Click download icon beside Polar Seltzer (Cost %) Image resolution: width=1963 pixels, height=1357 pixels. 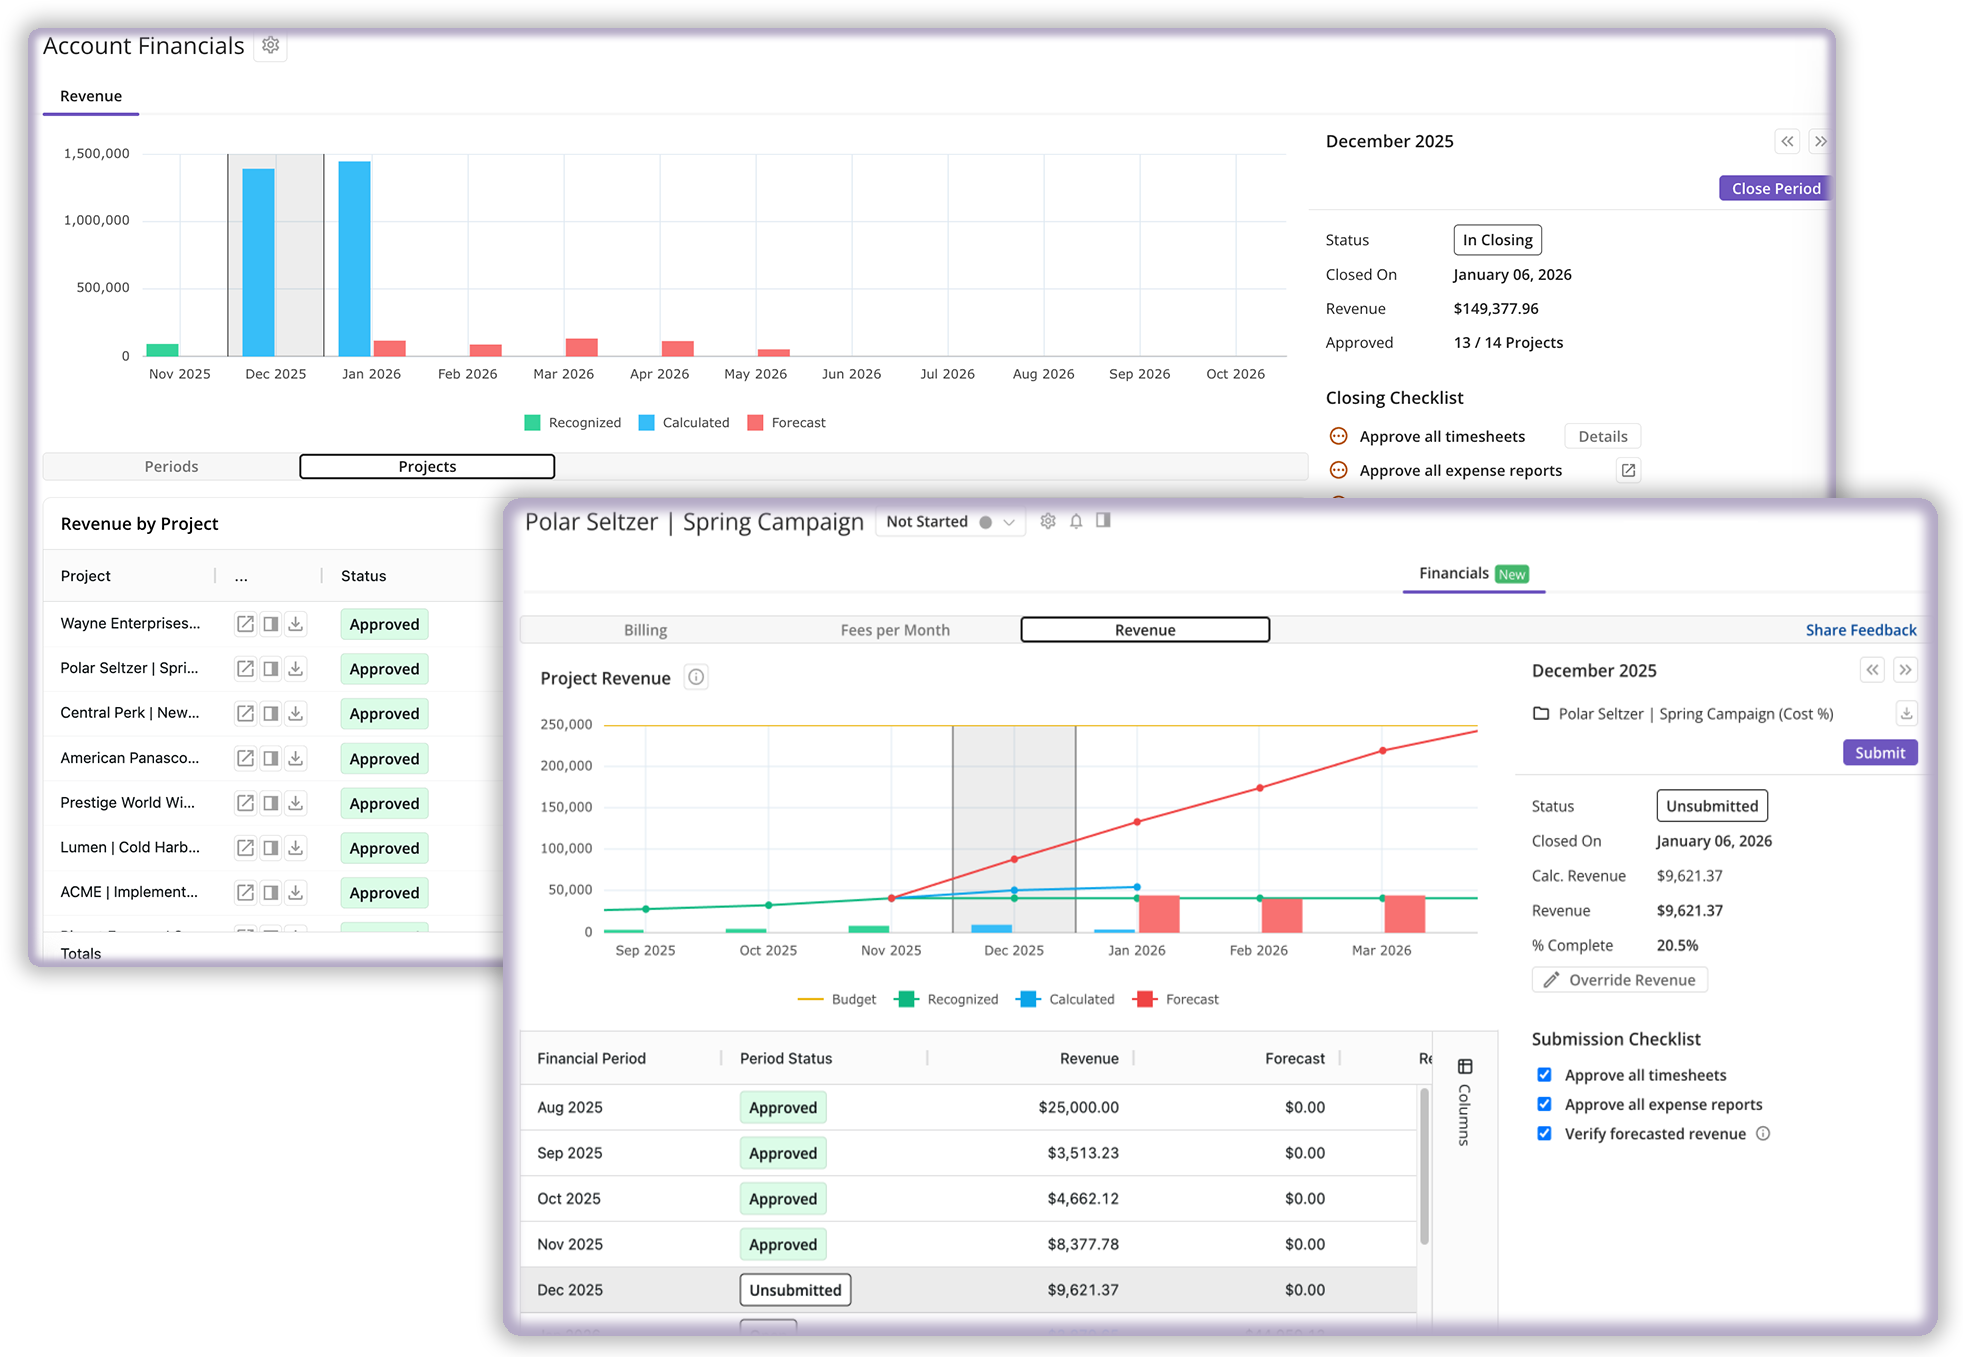(1907, 714)
